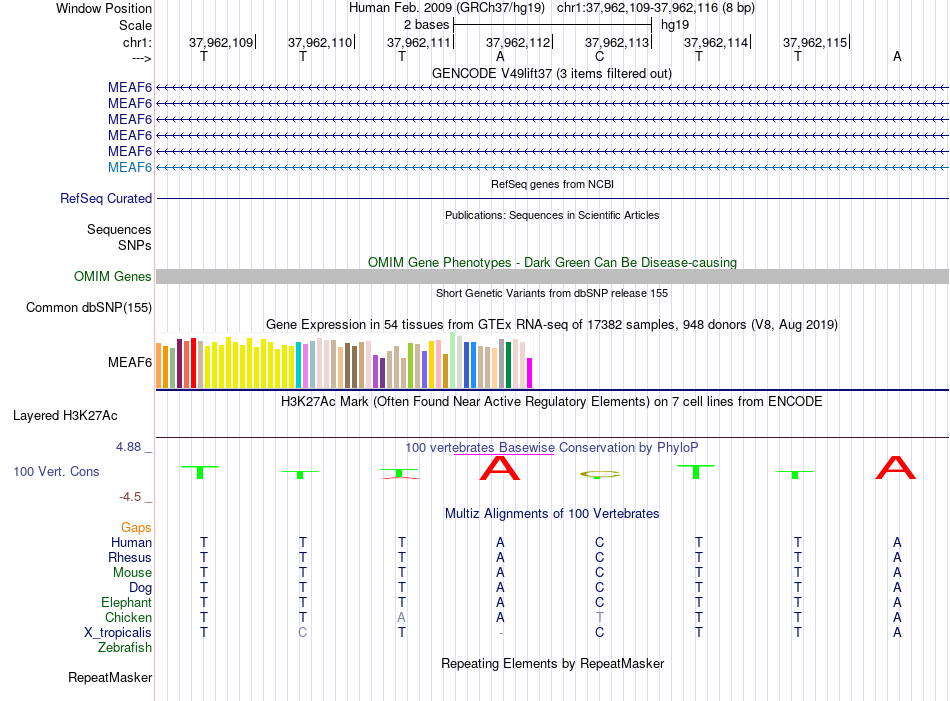Click the magenta last bar in GTEx chart
This screenshot has width=950, height=701.
[530, 373]
